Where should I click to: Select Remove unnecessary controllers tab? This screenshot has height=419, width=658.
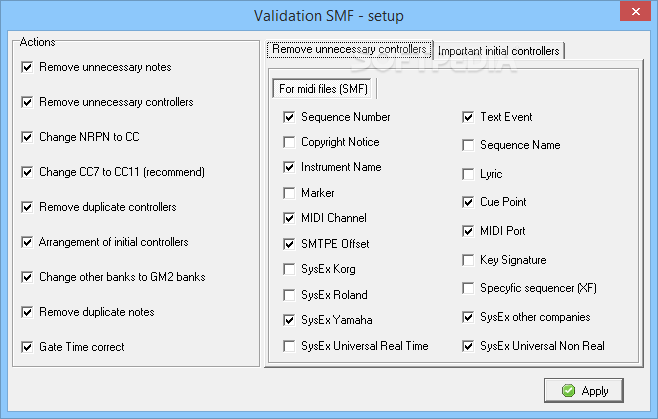click(349, 49)
